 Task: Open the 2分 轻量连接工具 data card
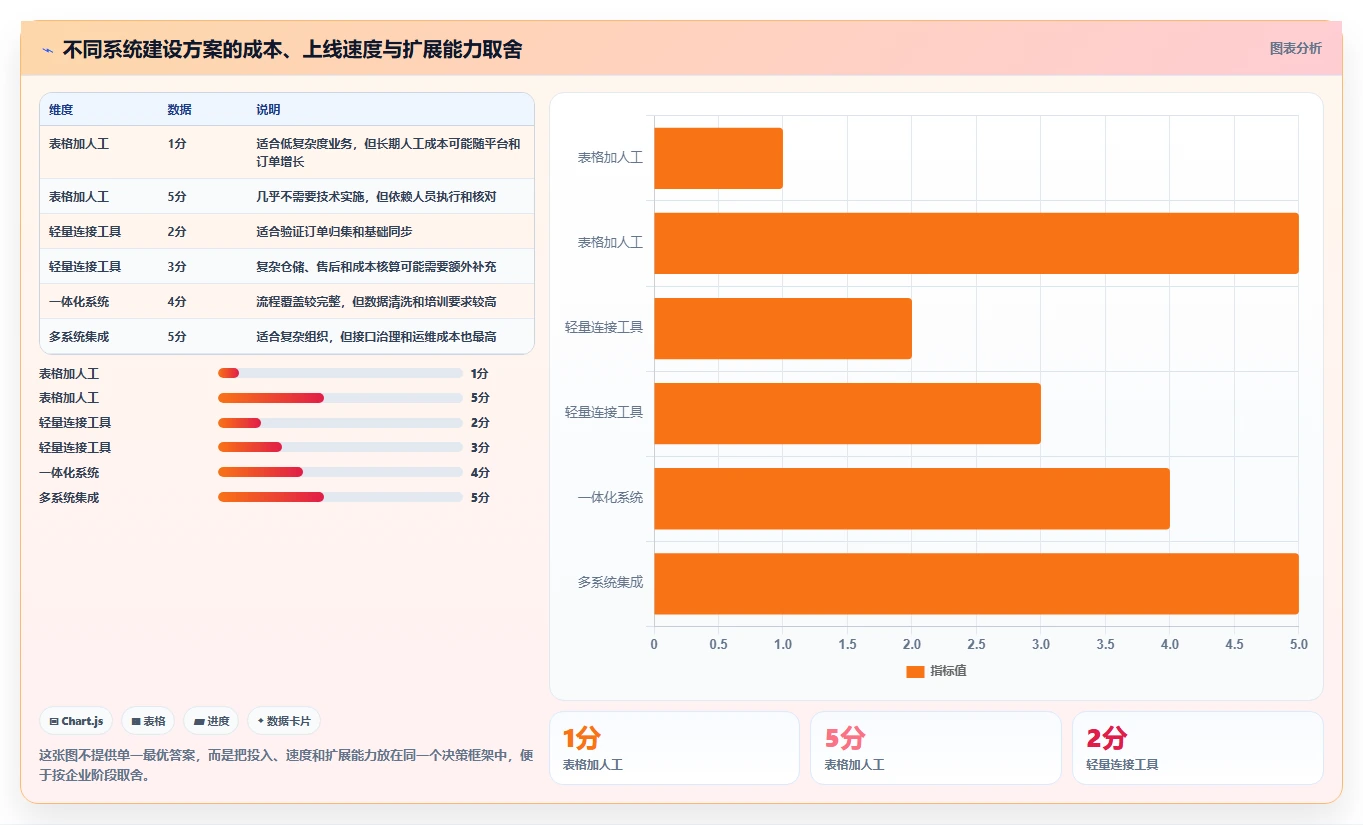(x=1197, y=748)
